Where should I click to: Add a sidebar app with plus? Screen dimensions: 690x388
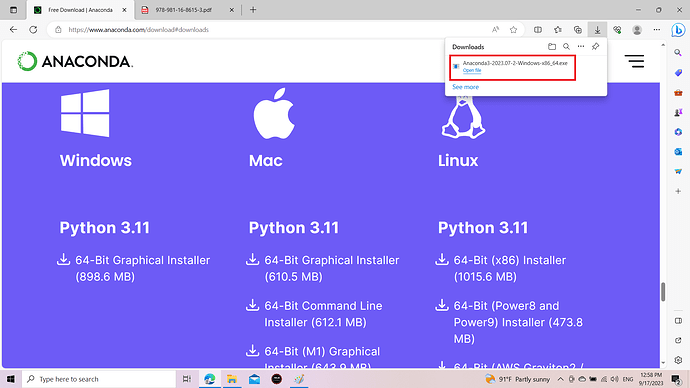[x=678, y=191]
